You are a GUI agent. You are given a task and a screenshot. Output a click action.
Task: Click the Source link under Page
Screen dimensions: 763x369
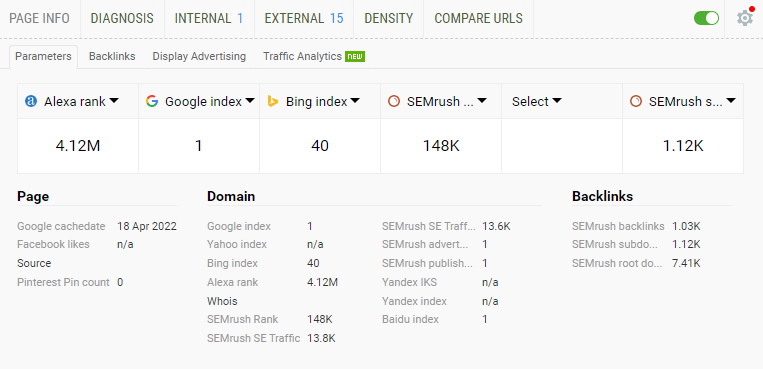click(34, 263)
